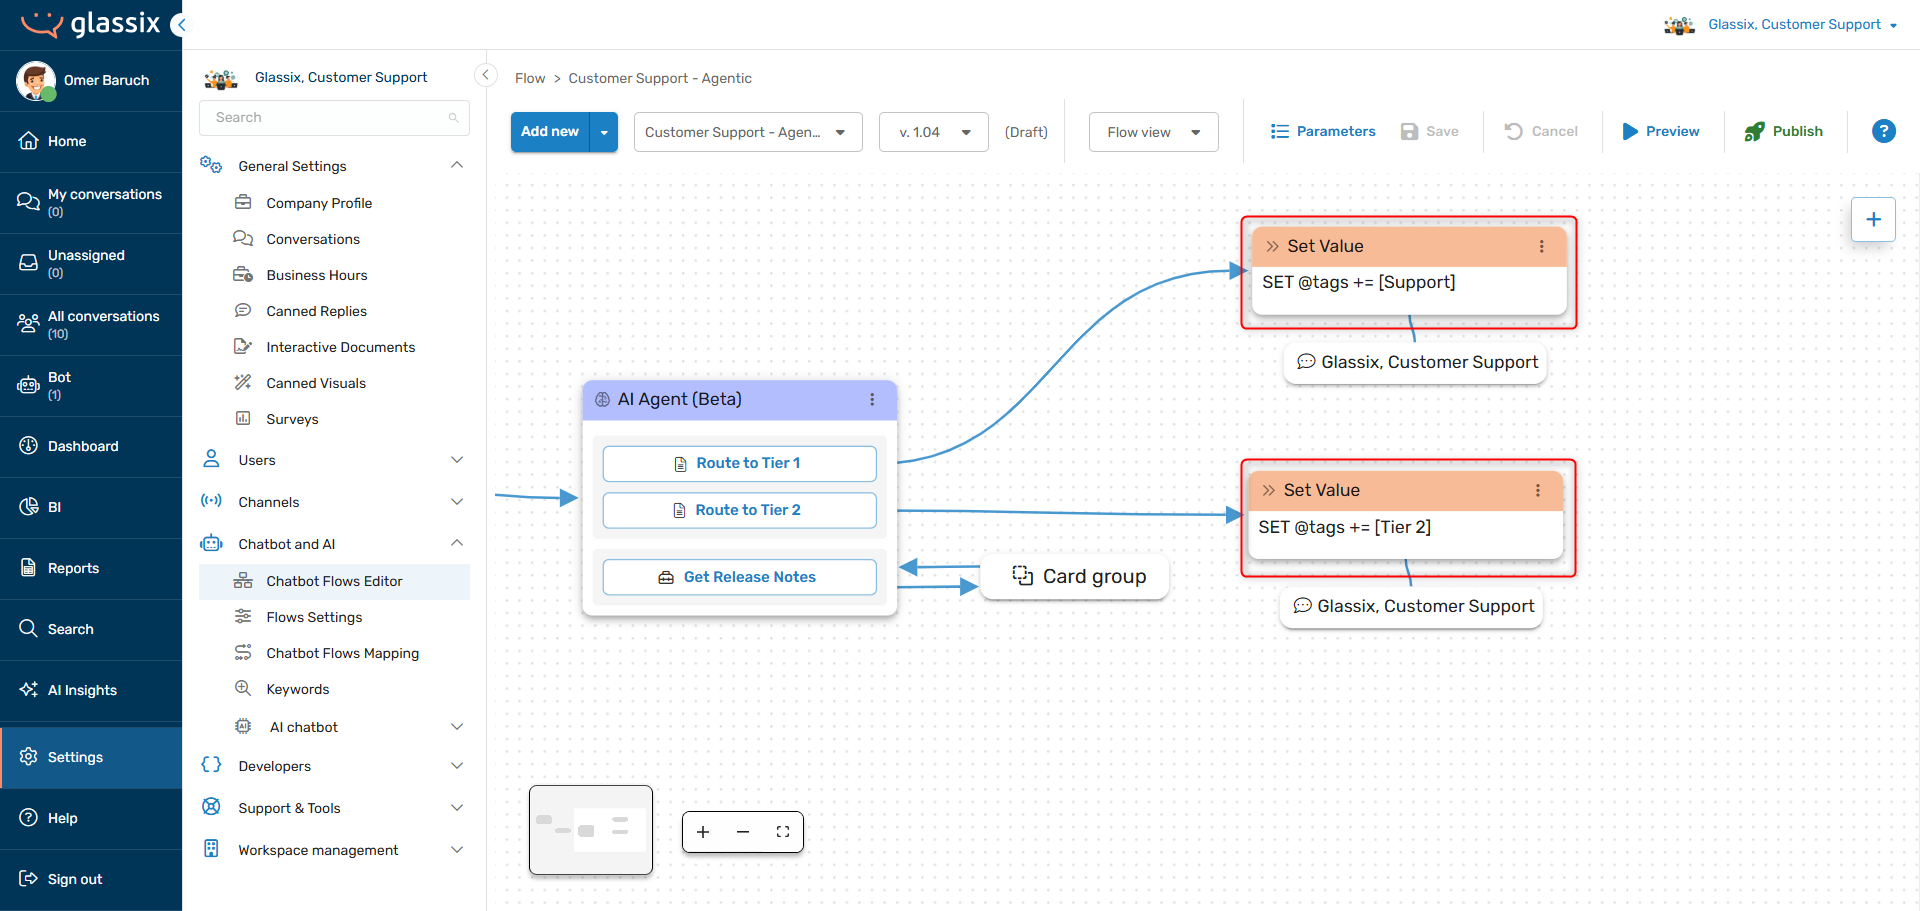Open the Customer Support - Agentic flow dropdown
This screenshot has width=1920, height=911.
(x=748, y=132)
